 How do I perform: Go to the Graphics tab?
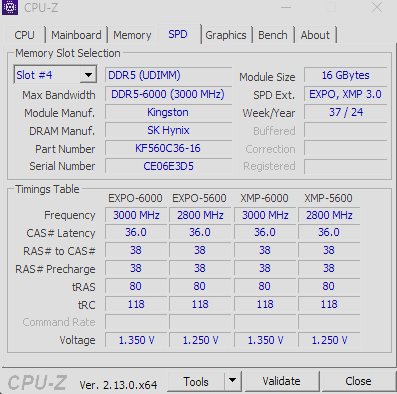[x=226, y=35]
